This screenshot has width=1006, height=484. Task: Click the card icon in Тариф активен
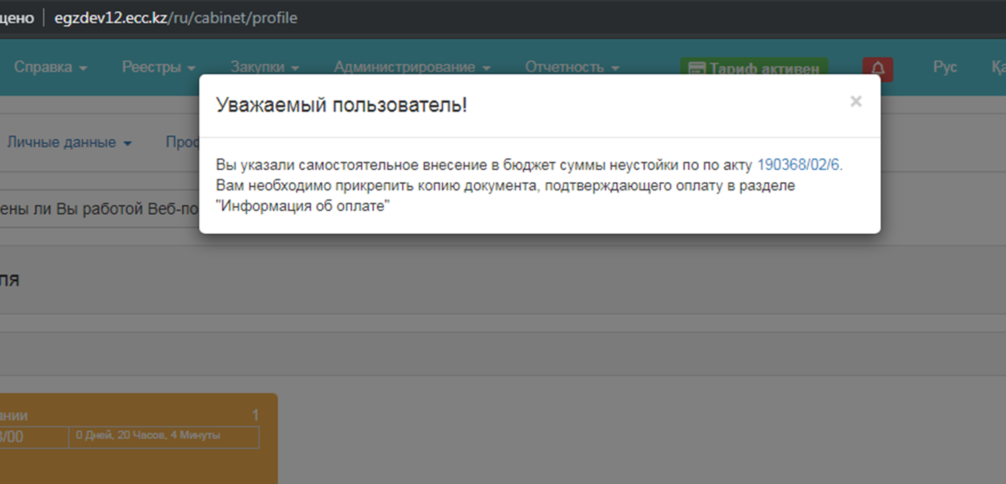[696, 69]
